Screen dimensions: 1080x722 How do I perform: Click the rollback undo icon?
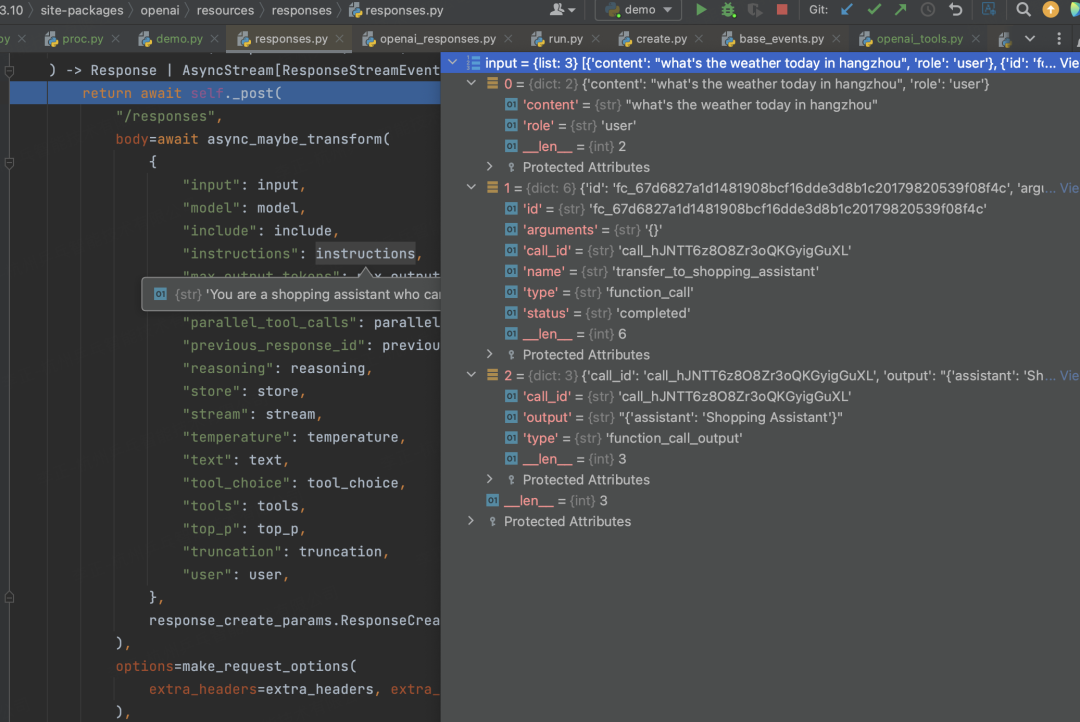955,10
